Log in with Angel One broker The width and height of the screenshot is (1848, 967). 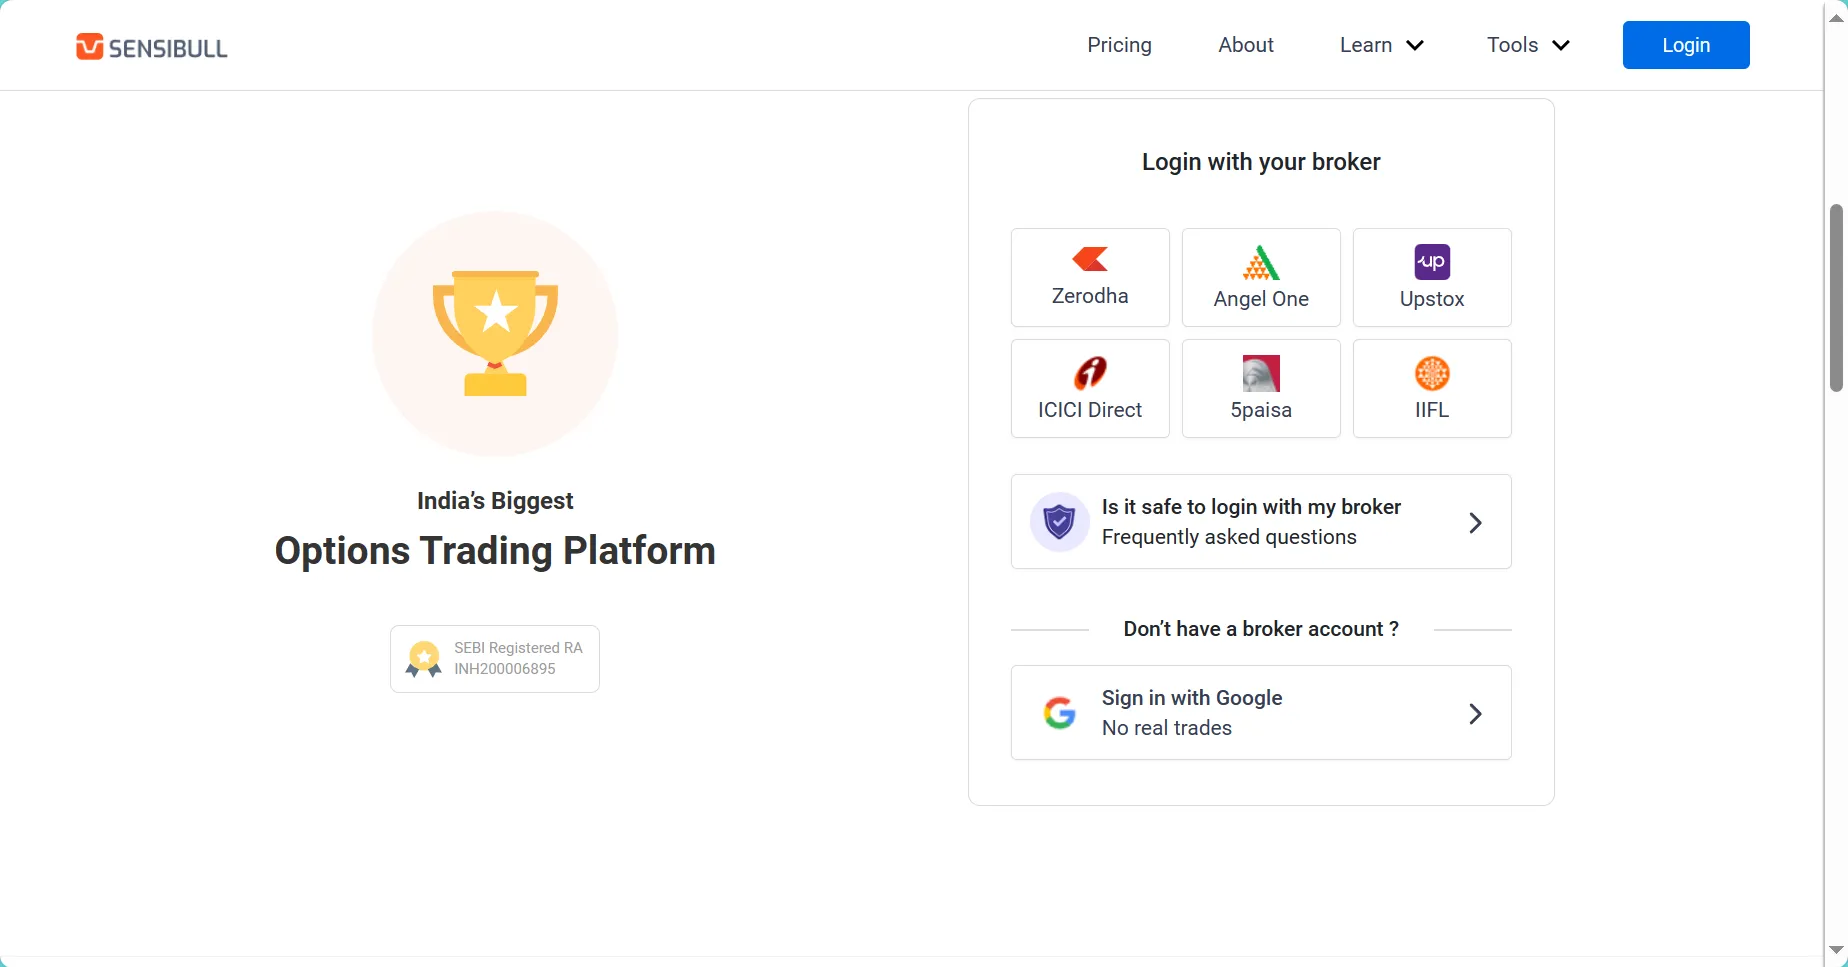(x=1260, y=277)
